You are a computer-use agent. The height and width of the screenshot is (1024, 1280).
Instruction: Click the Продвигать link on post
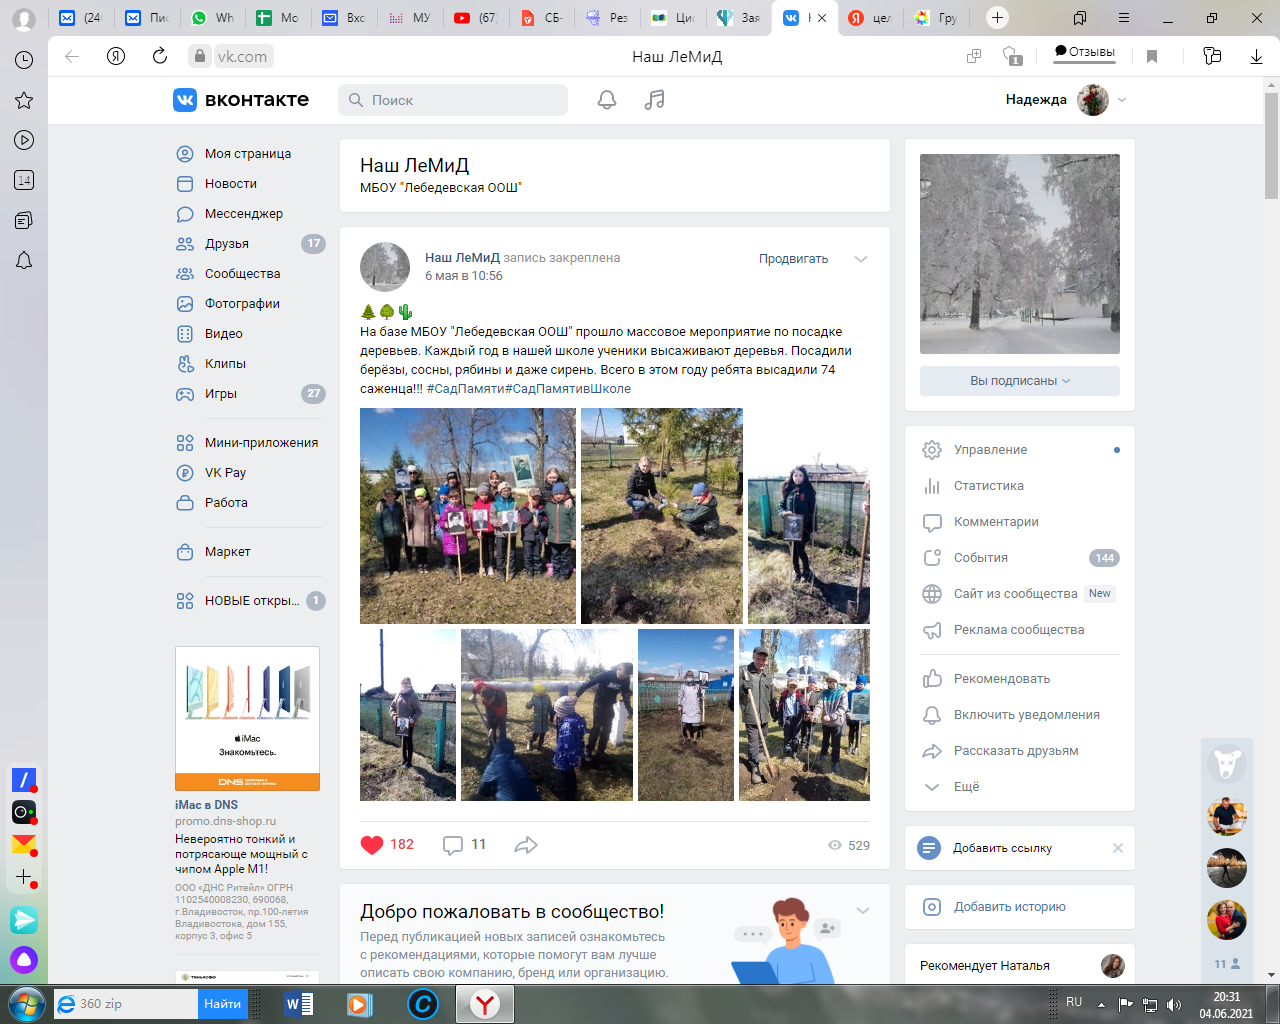[793, 259]
